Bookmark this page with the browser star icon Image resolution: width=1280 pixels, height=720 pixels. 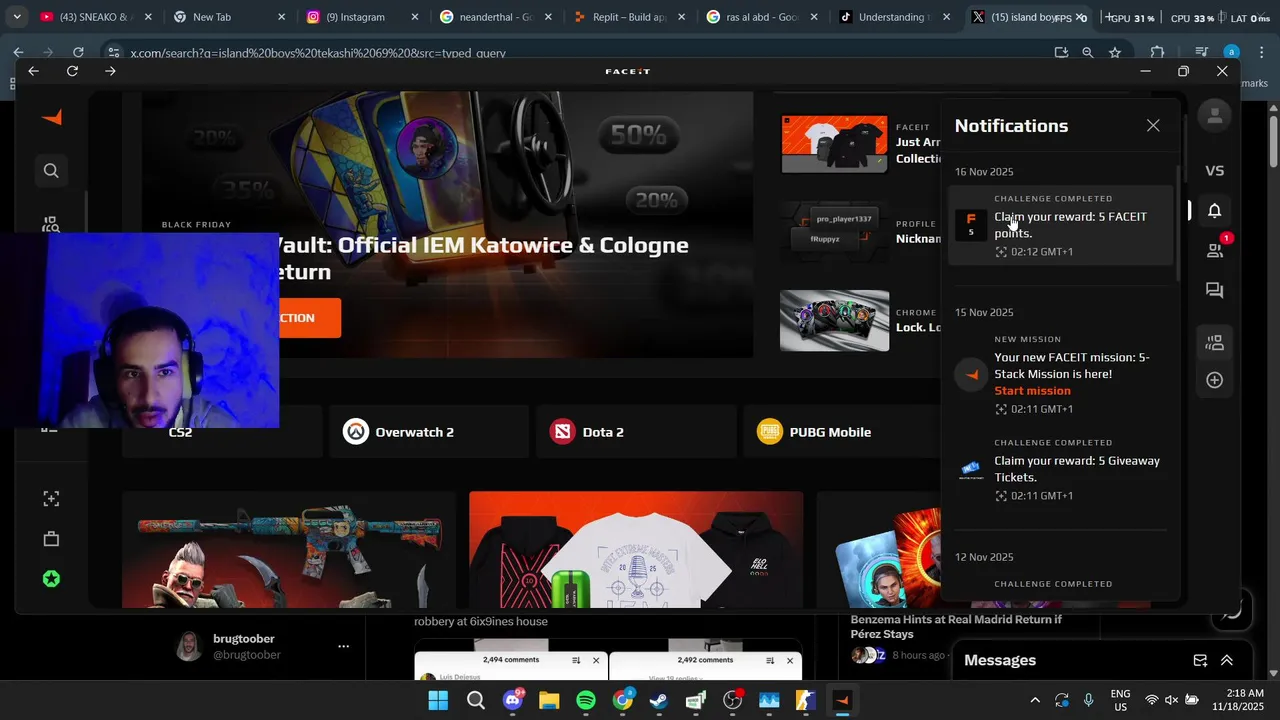coord(1115,53)
